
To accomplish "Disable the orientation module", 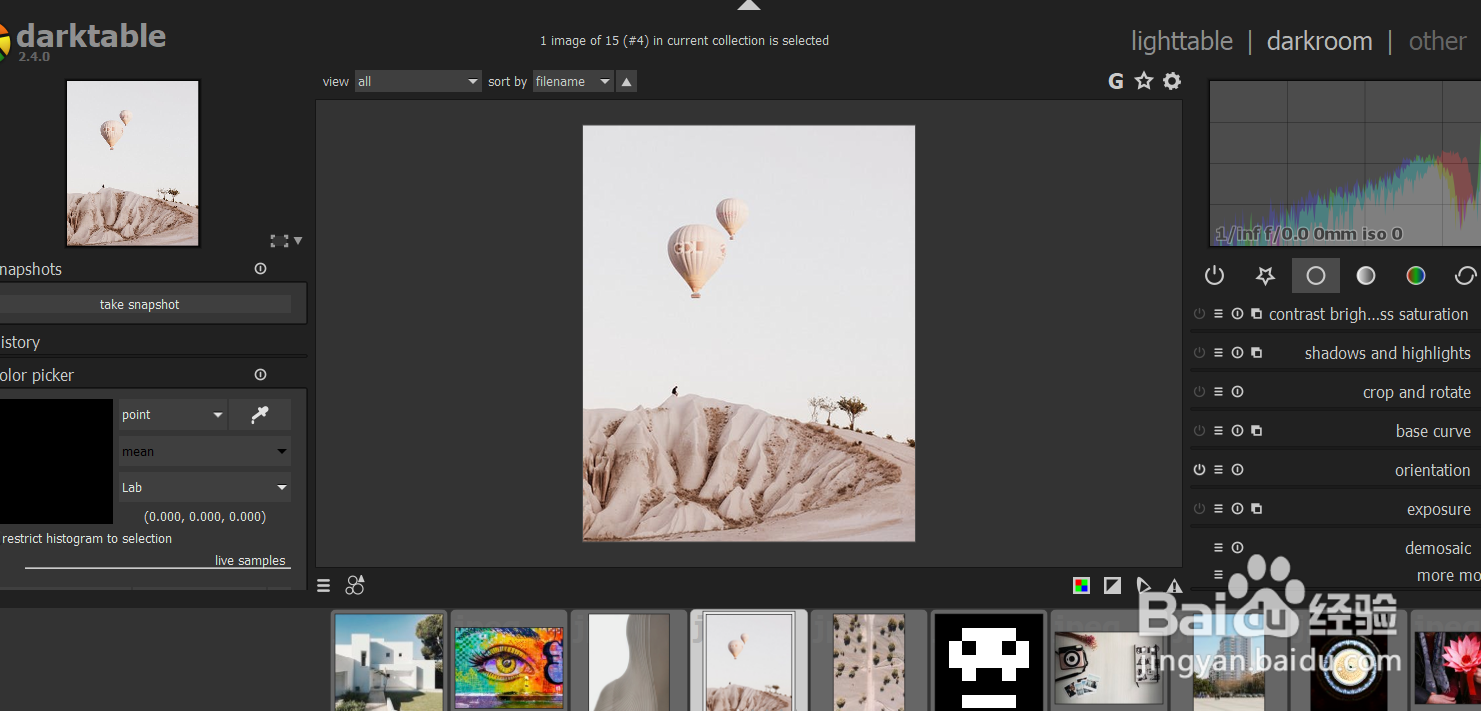I will point(1199,470).
